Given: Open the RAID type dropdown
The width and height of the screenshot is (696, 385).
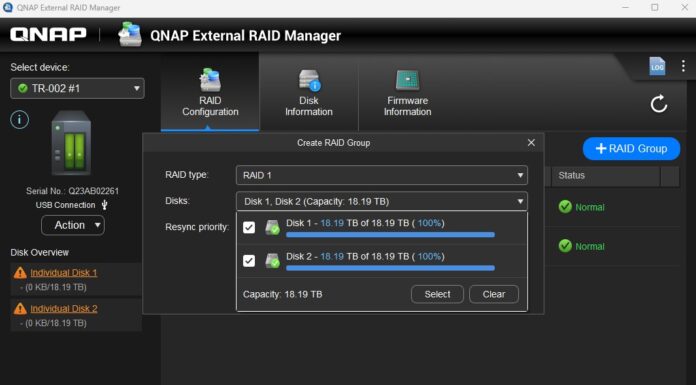Looking at the screenshot, I should point(382,175).
